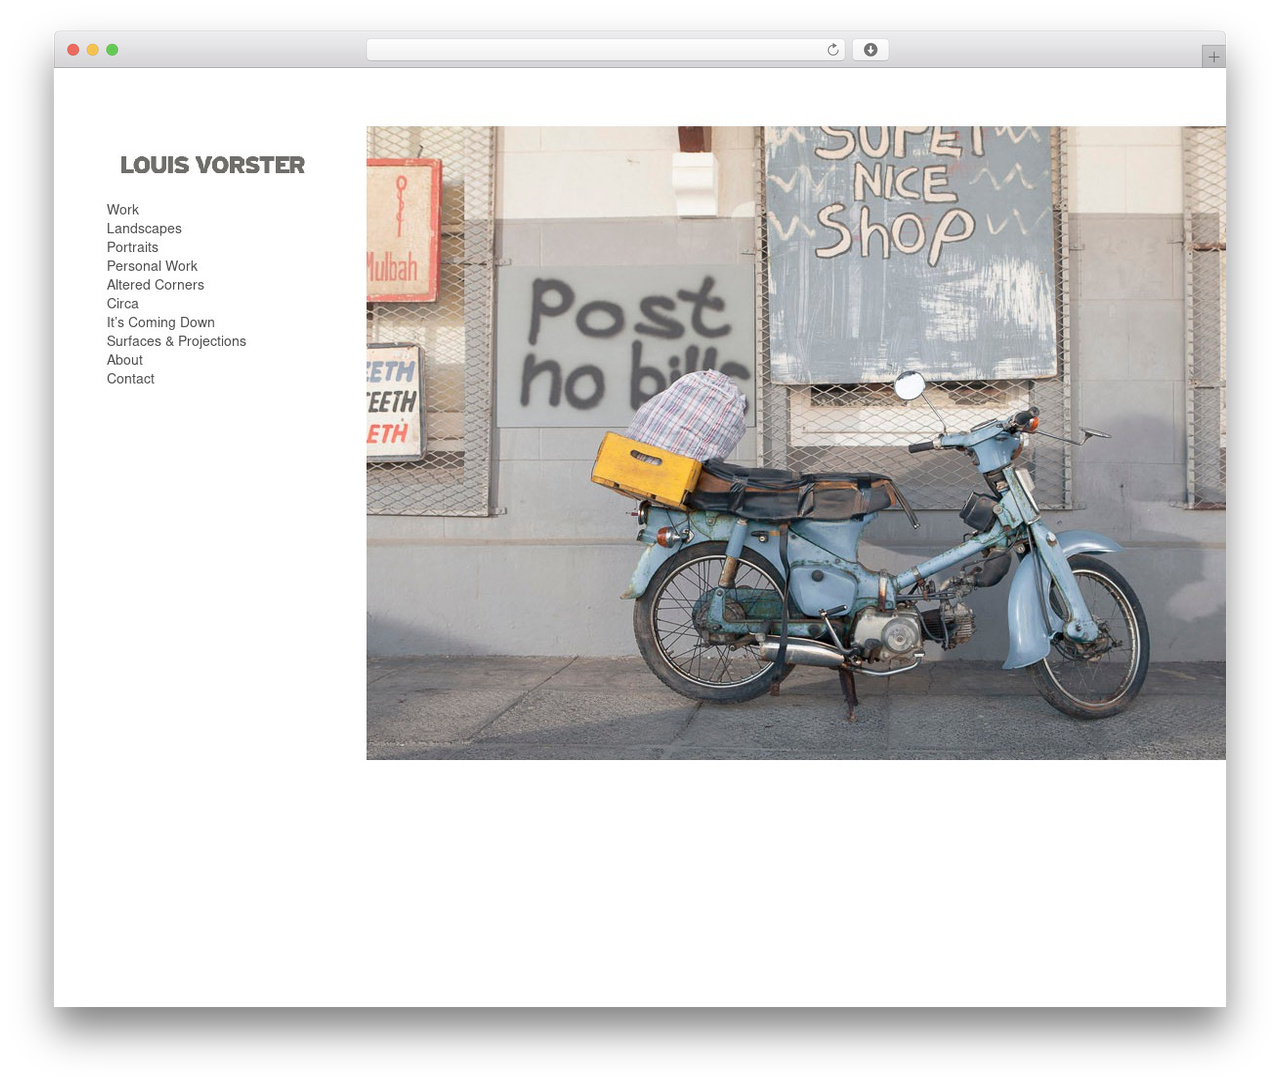Viewport: 1280px width, 1084px height.
Task: Close the browser window with red button
Action: click(73, 50)
